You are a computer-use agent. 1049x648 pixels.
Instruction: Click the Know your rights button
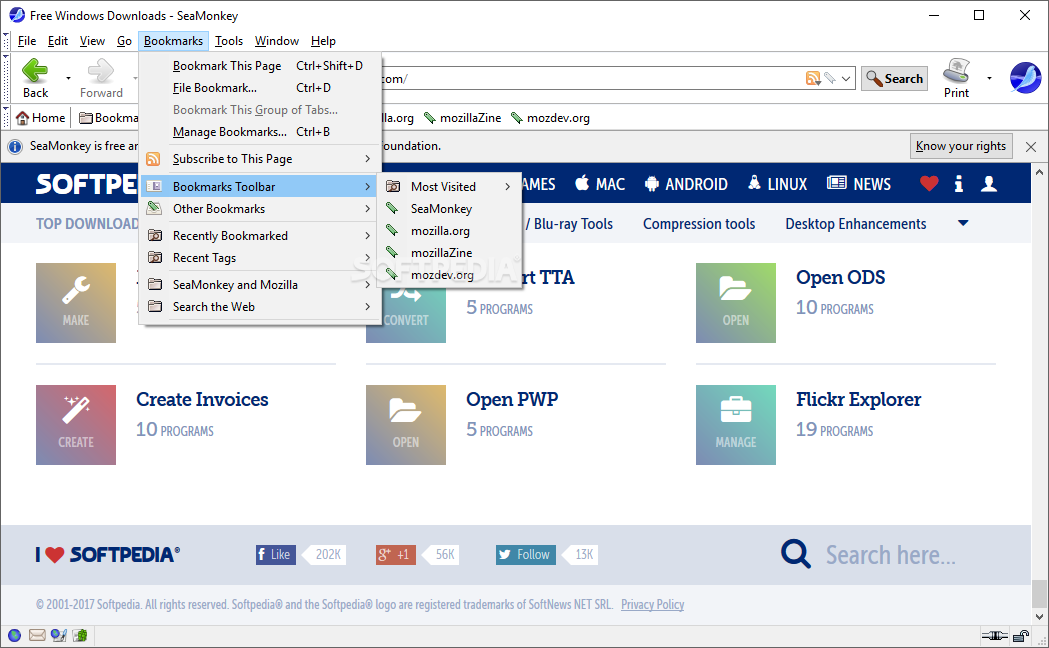pyautogui.click(x=961, y=146)
